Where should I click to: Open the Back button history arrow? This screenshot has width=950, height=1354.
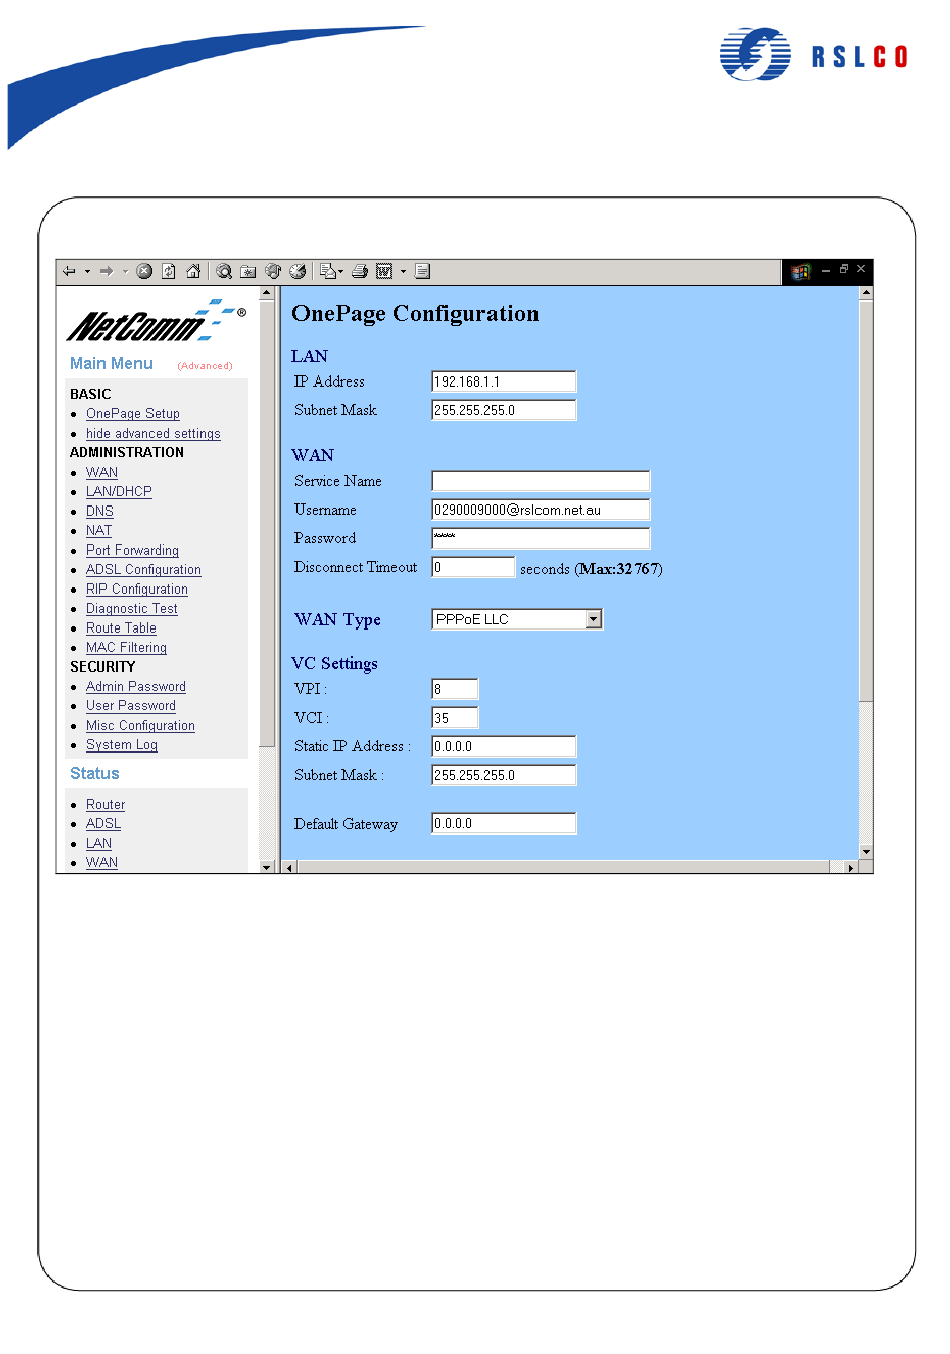(x=87, y=271)
